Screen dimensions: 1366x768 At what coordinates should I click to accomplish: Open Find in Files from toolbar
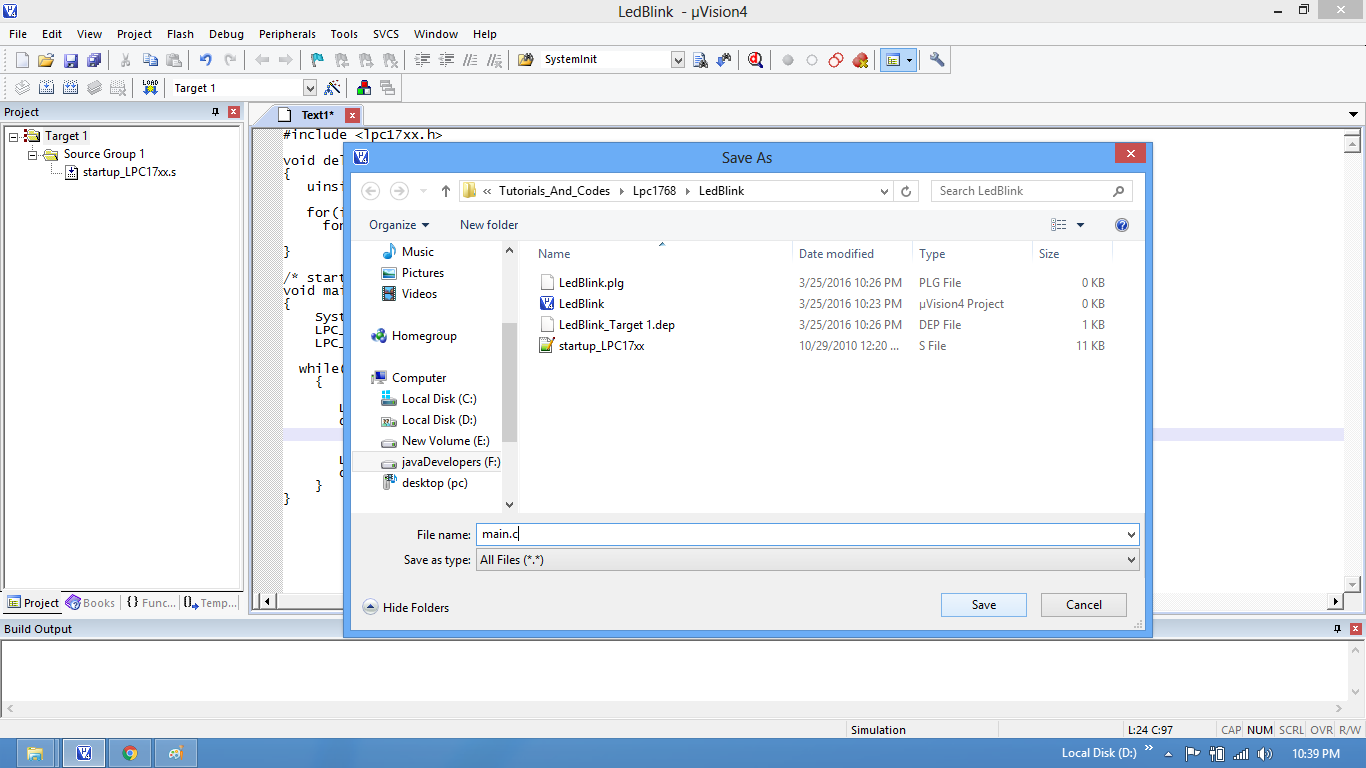526,60
